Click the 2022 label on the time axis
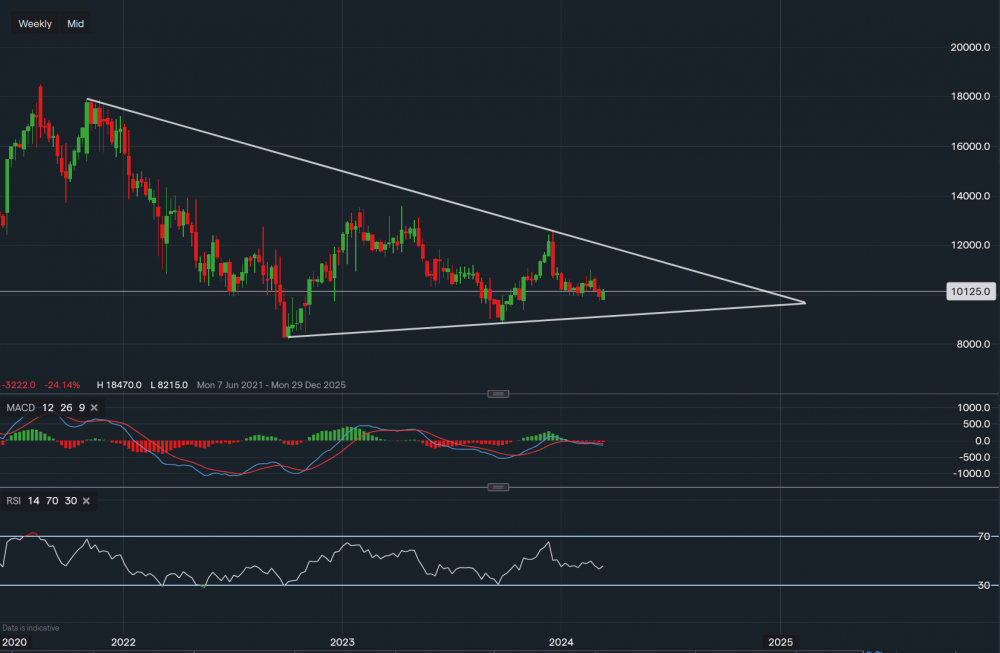The height and width of the screenshot is (653, 1000). 123,641
